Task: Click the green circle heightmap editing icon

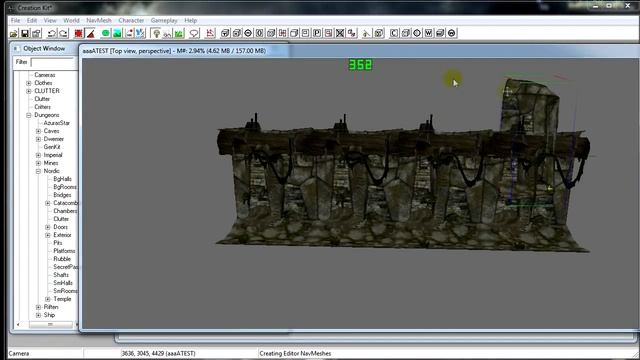Action: point(106,33)
